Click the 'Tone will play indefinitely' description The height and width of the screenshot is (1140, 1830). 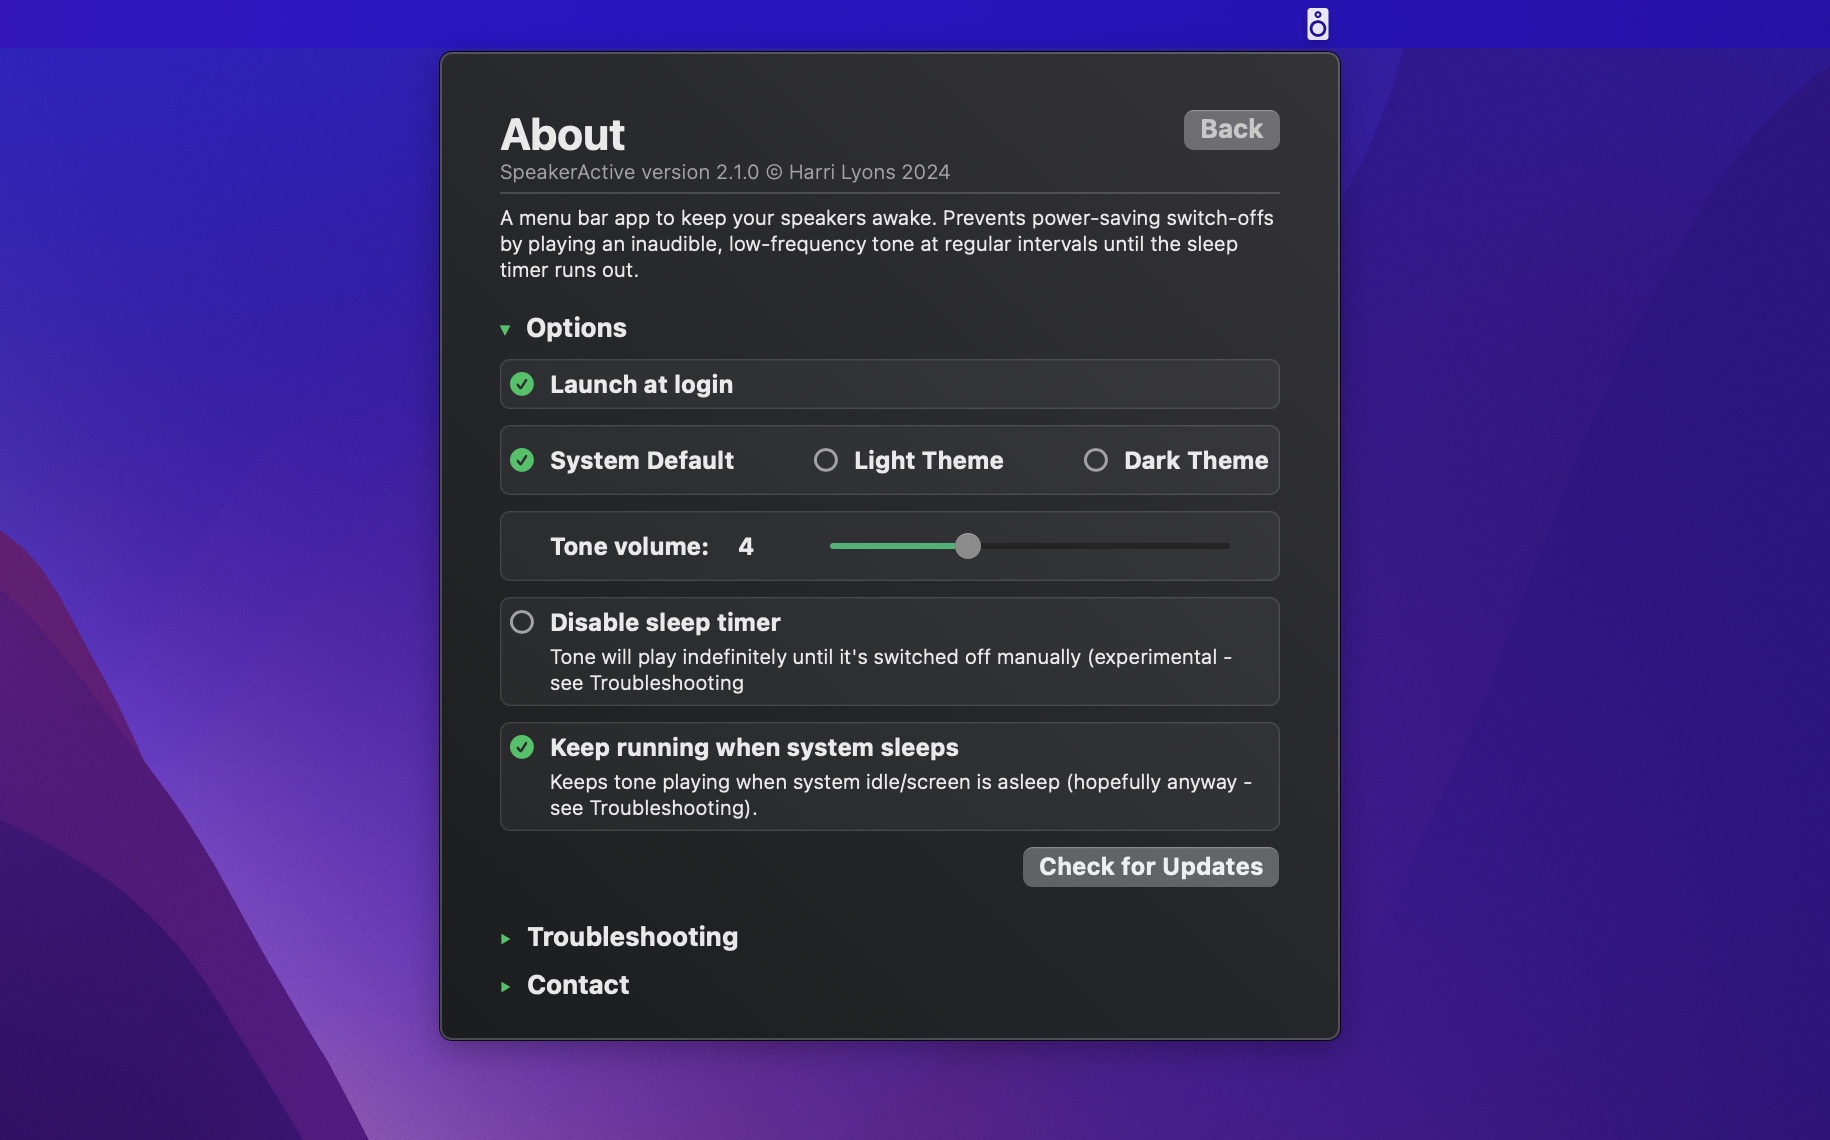point(891,670)
